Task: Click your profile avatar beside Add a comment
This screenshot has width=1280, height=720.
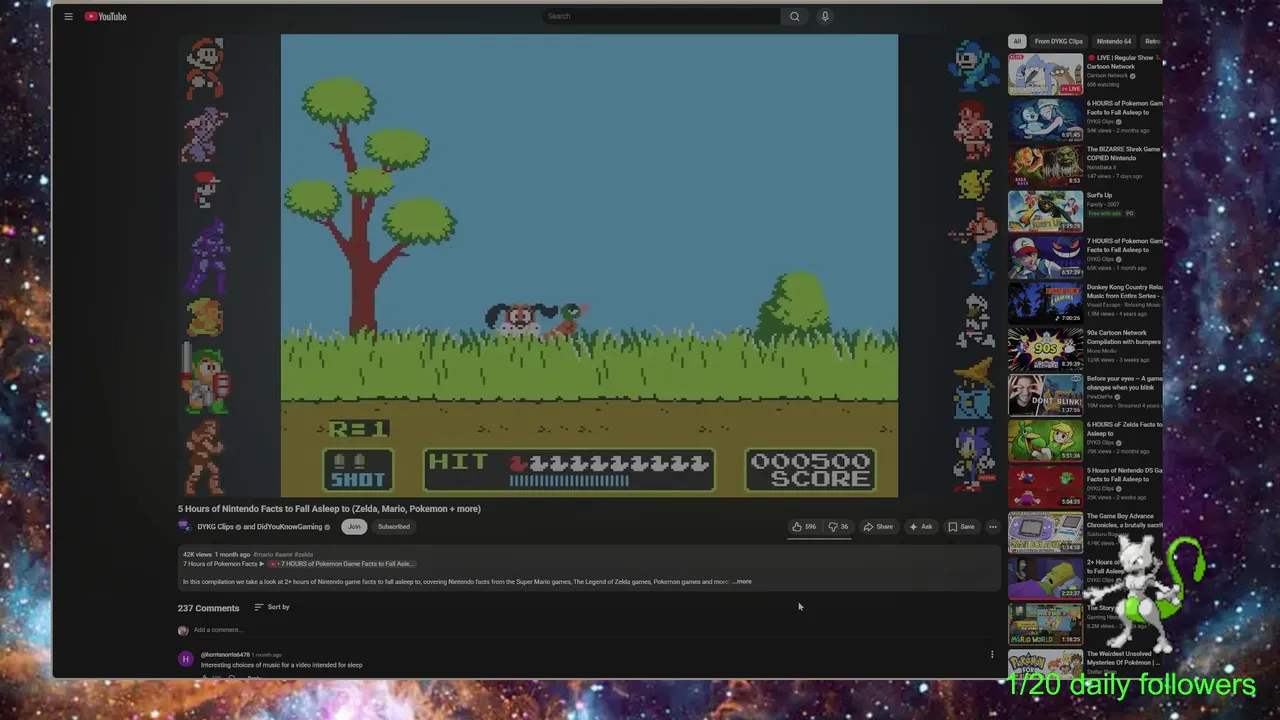Action: click(183, 630)
